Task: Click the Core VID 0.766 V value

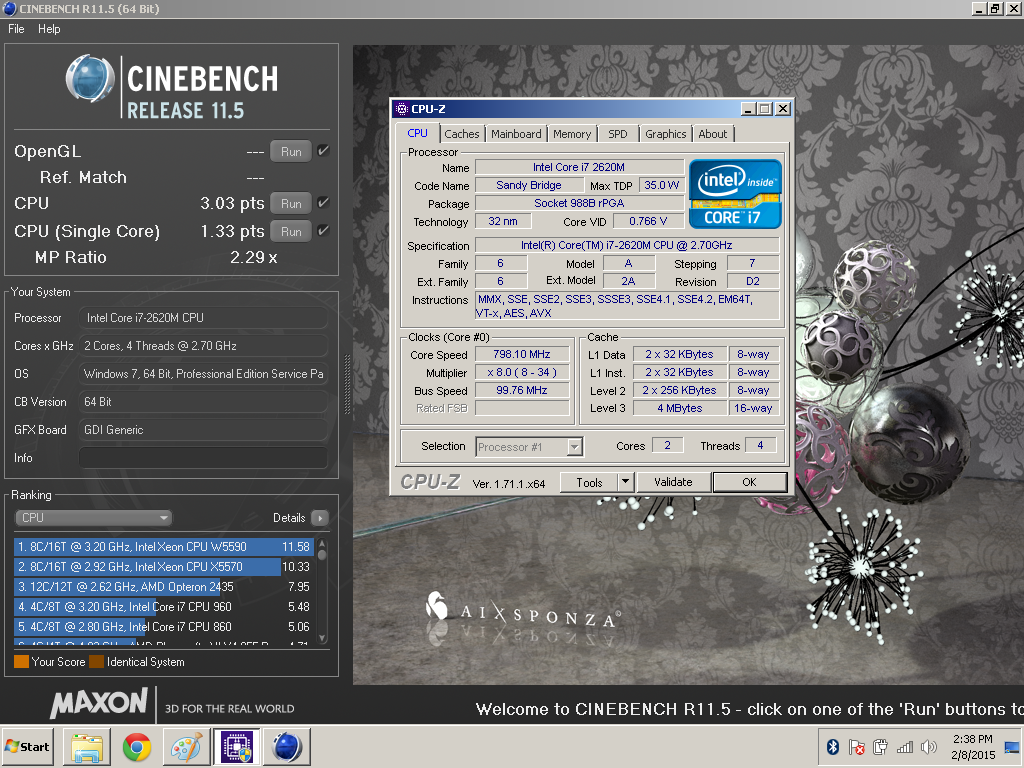Action: (x=648, y=221)
